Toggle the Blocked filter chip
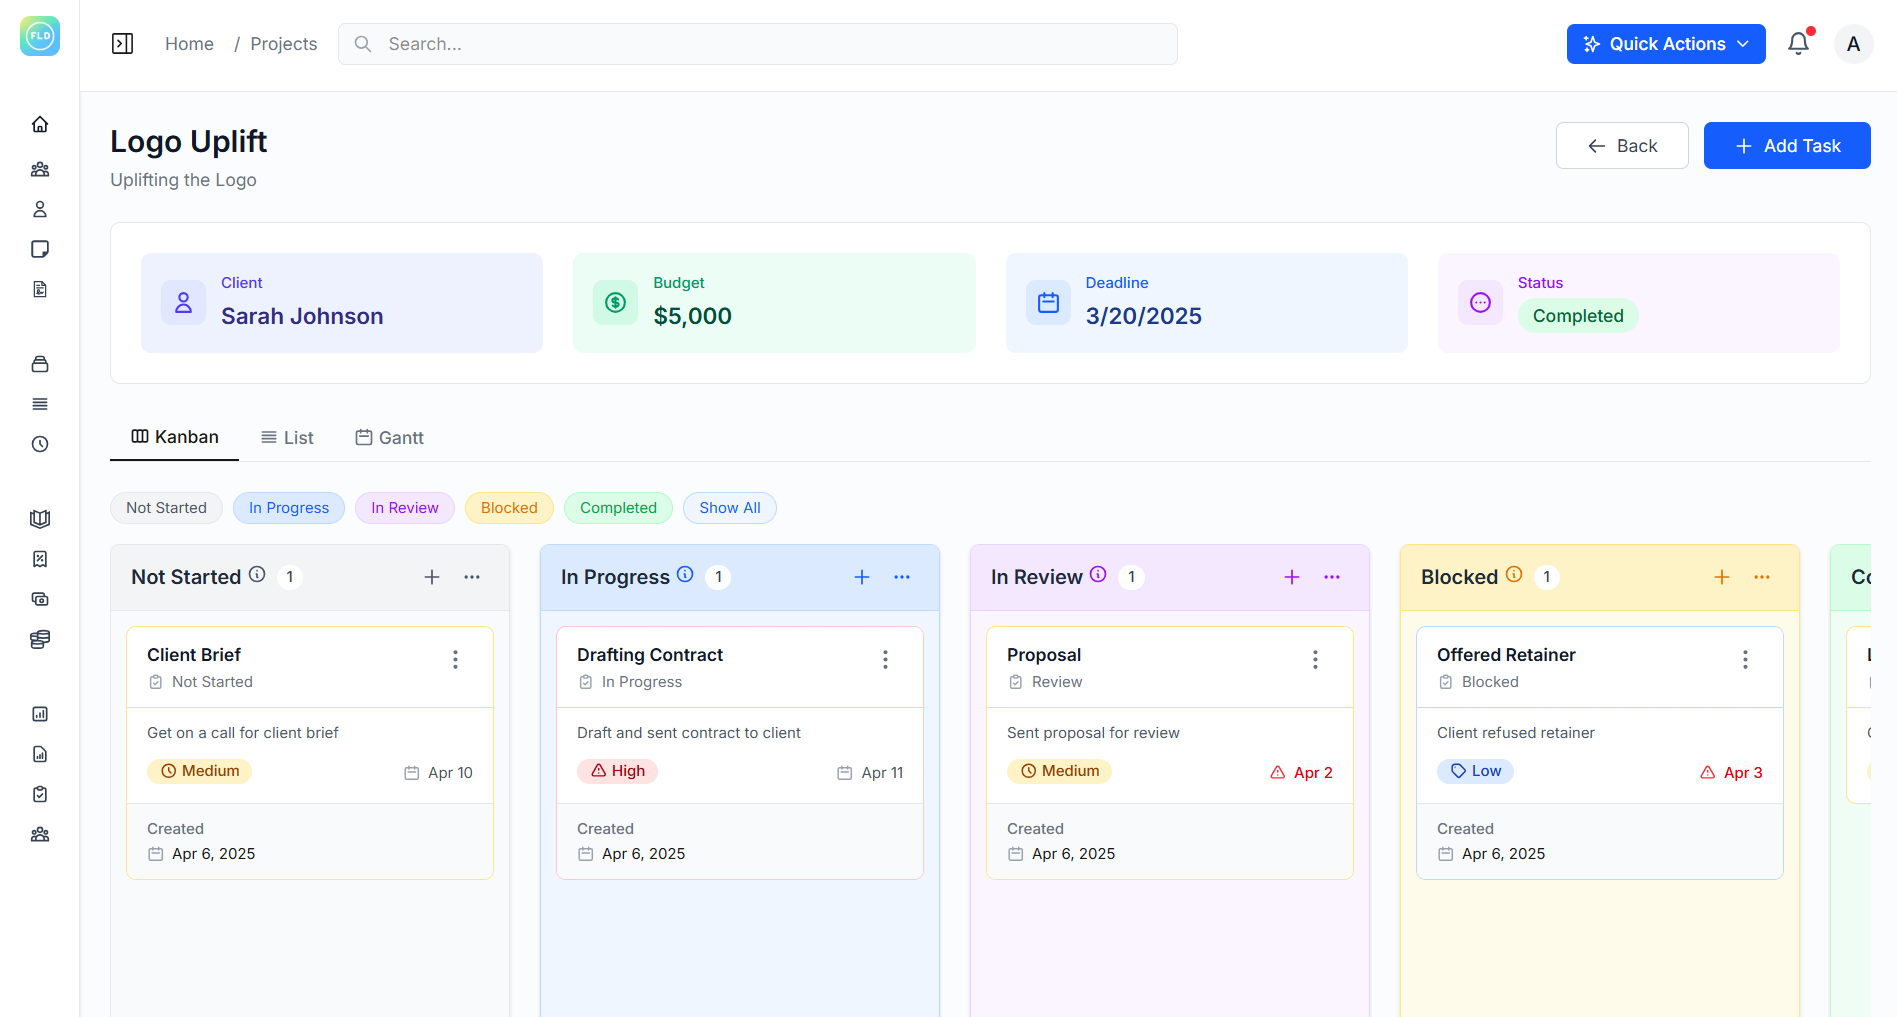Viewport: 1897px width, 1017px height. pyautogui.click(x=509, y=508)
